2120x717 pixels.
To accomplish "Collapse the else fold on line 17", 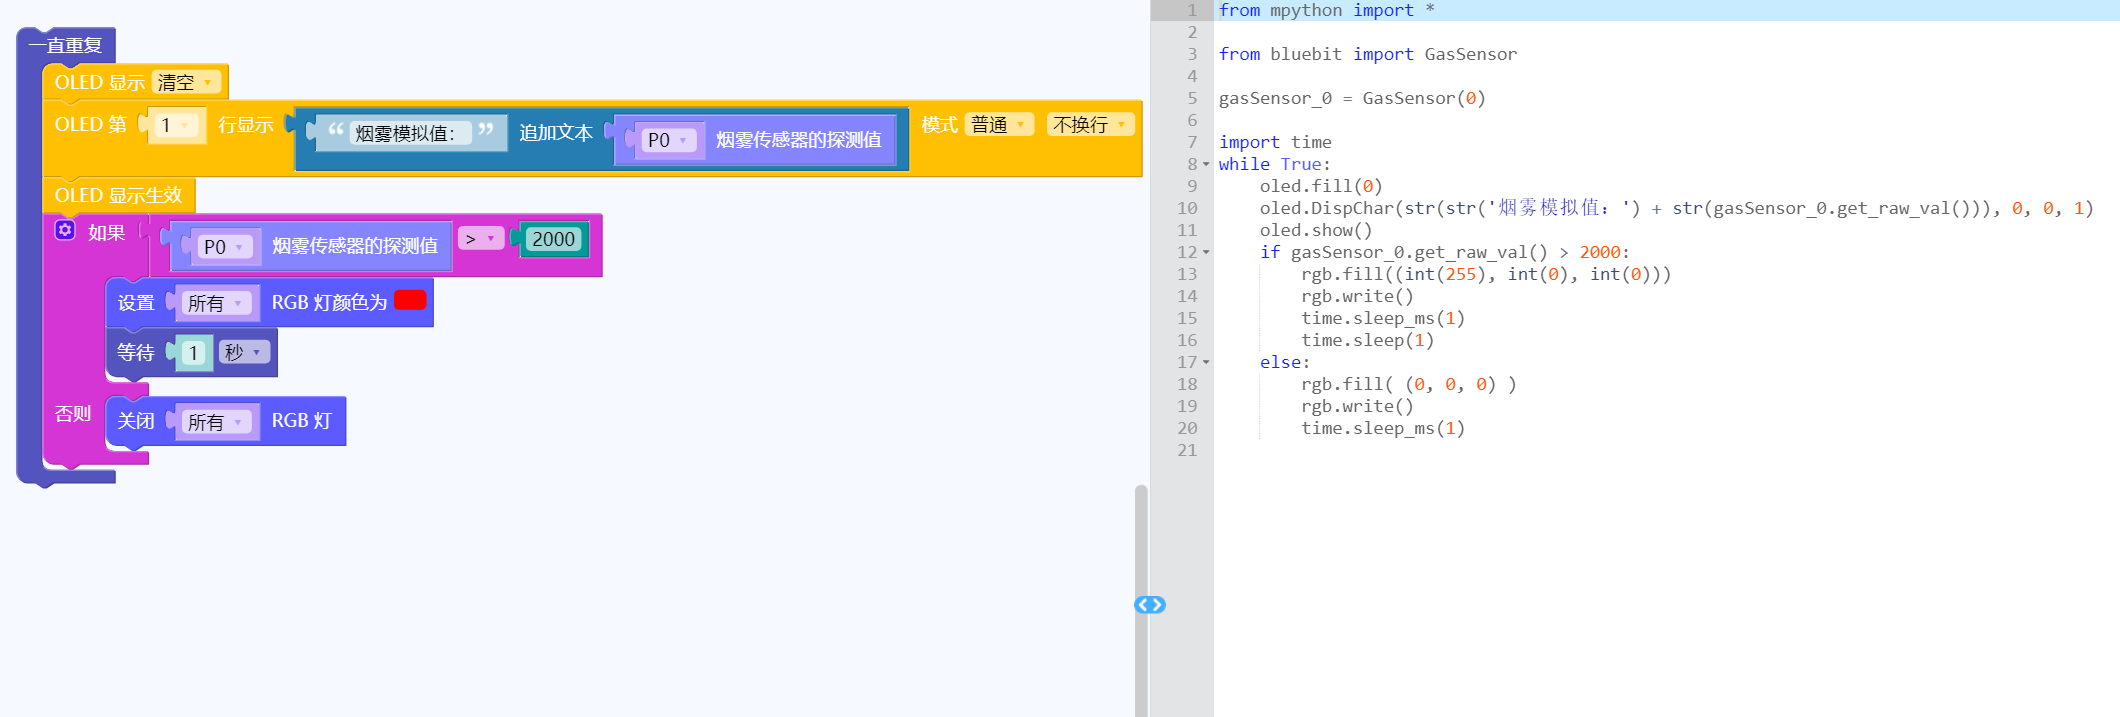I will [x=1206, y=362].
